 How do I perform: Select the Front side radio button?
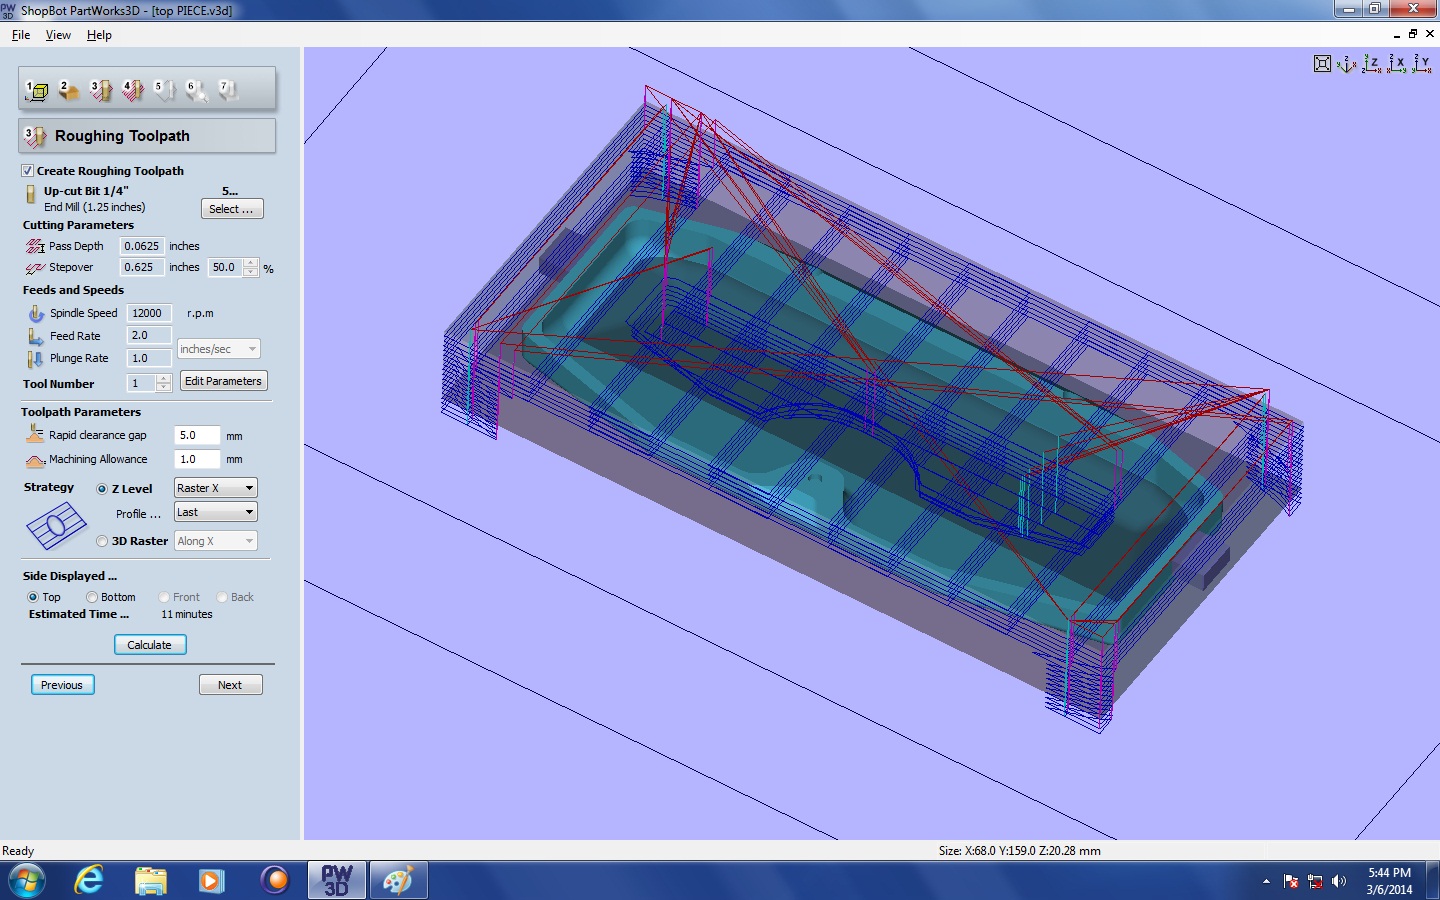pos(164,597)
